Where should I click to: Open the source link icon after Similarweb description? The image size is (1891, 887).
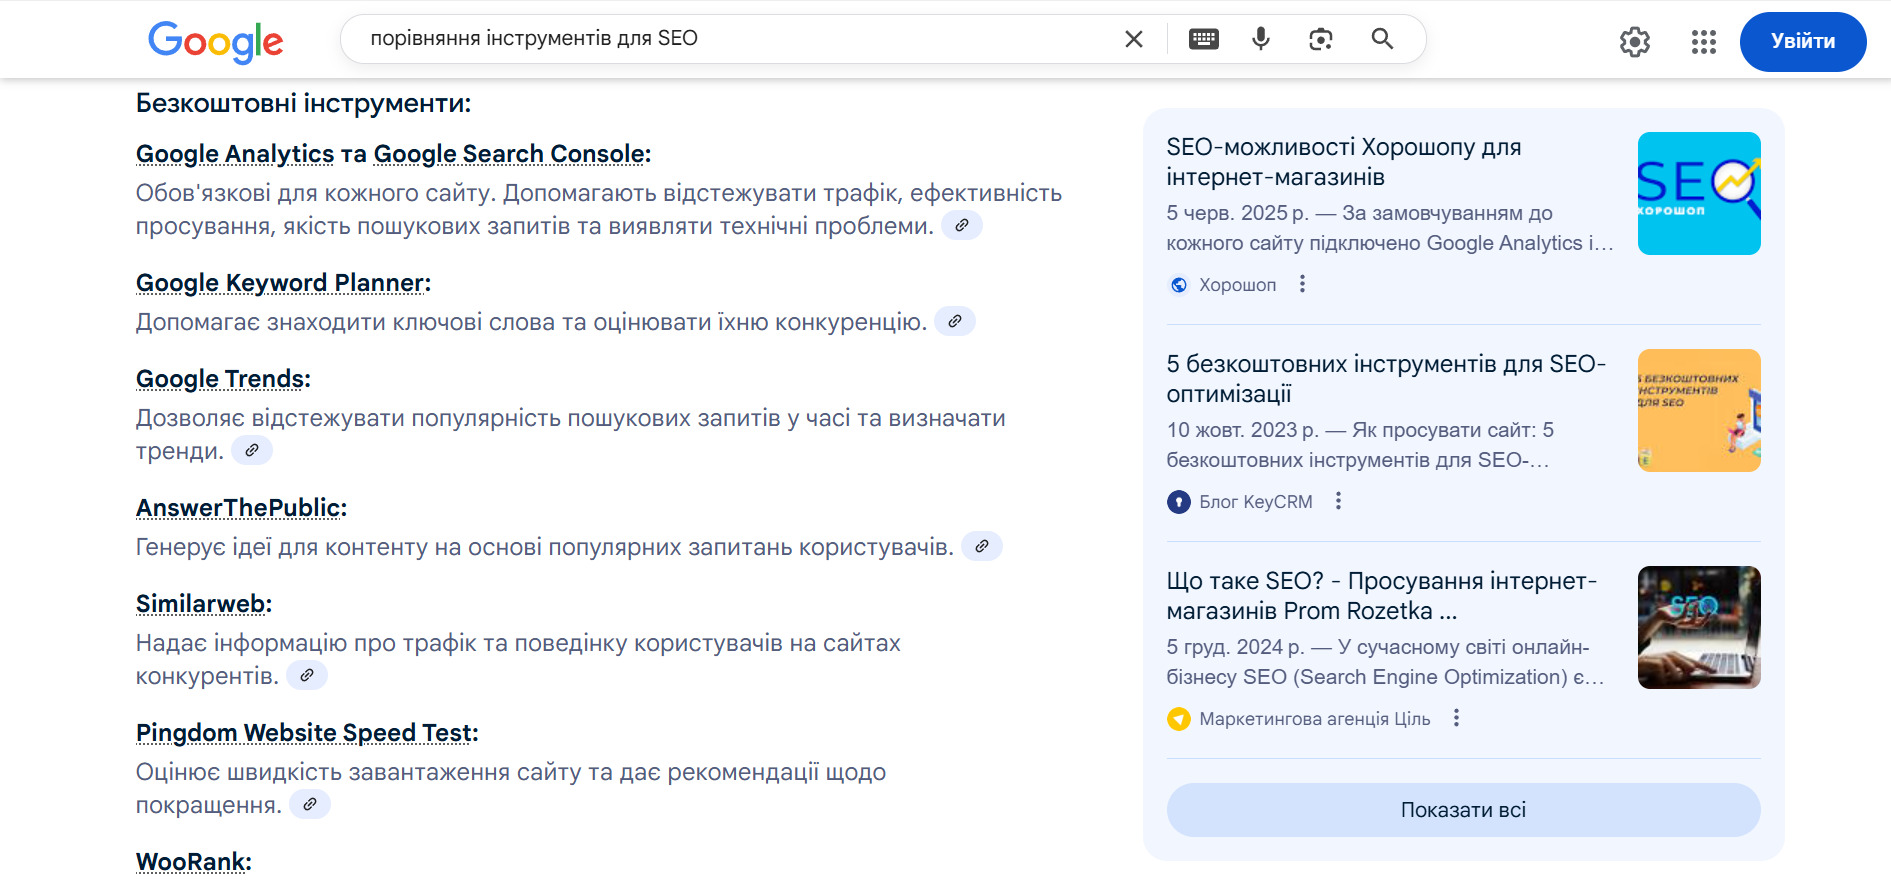307,675
